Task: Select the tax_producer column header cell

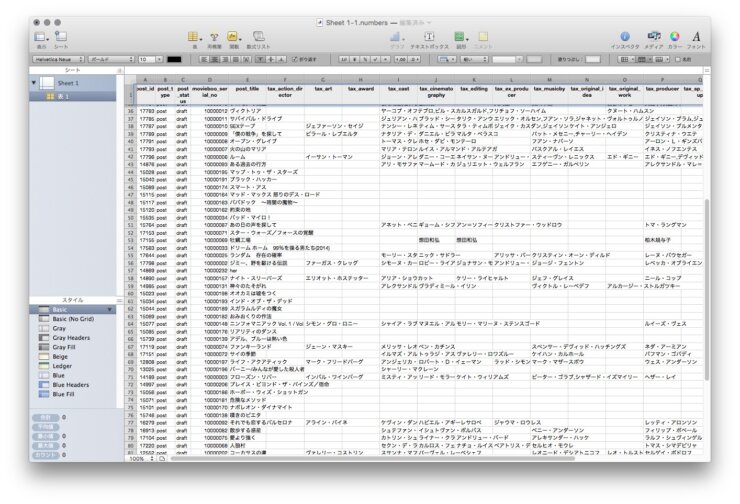Action: tap(662, 95)
